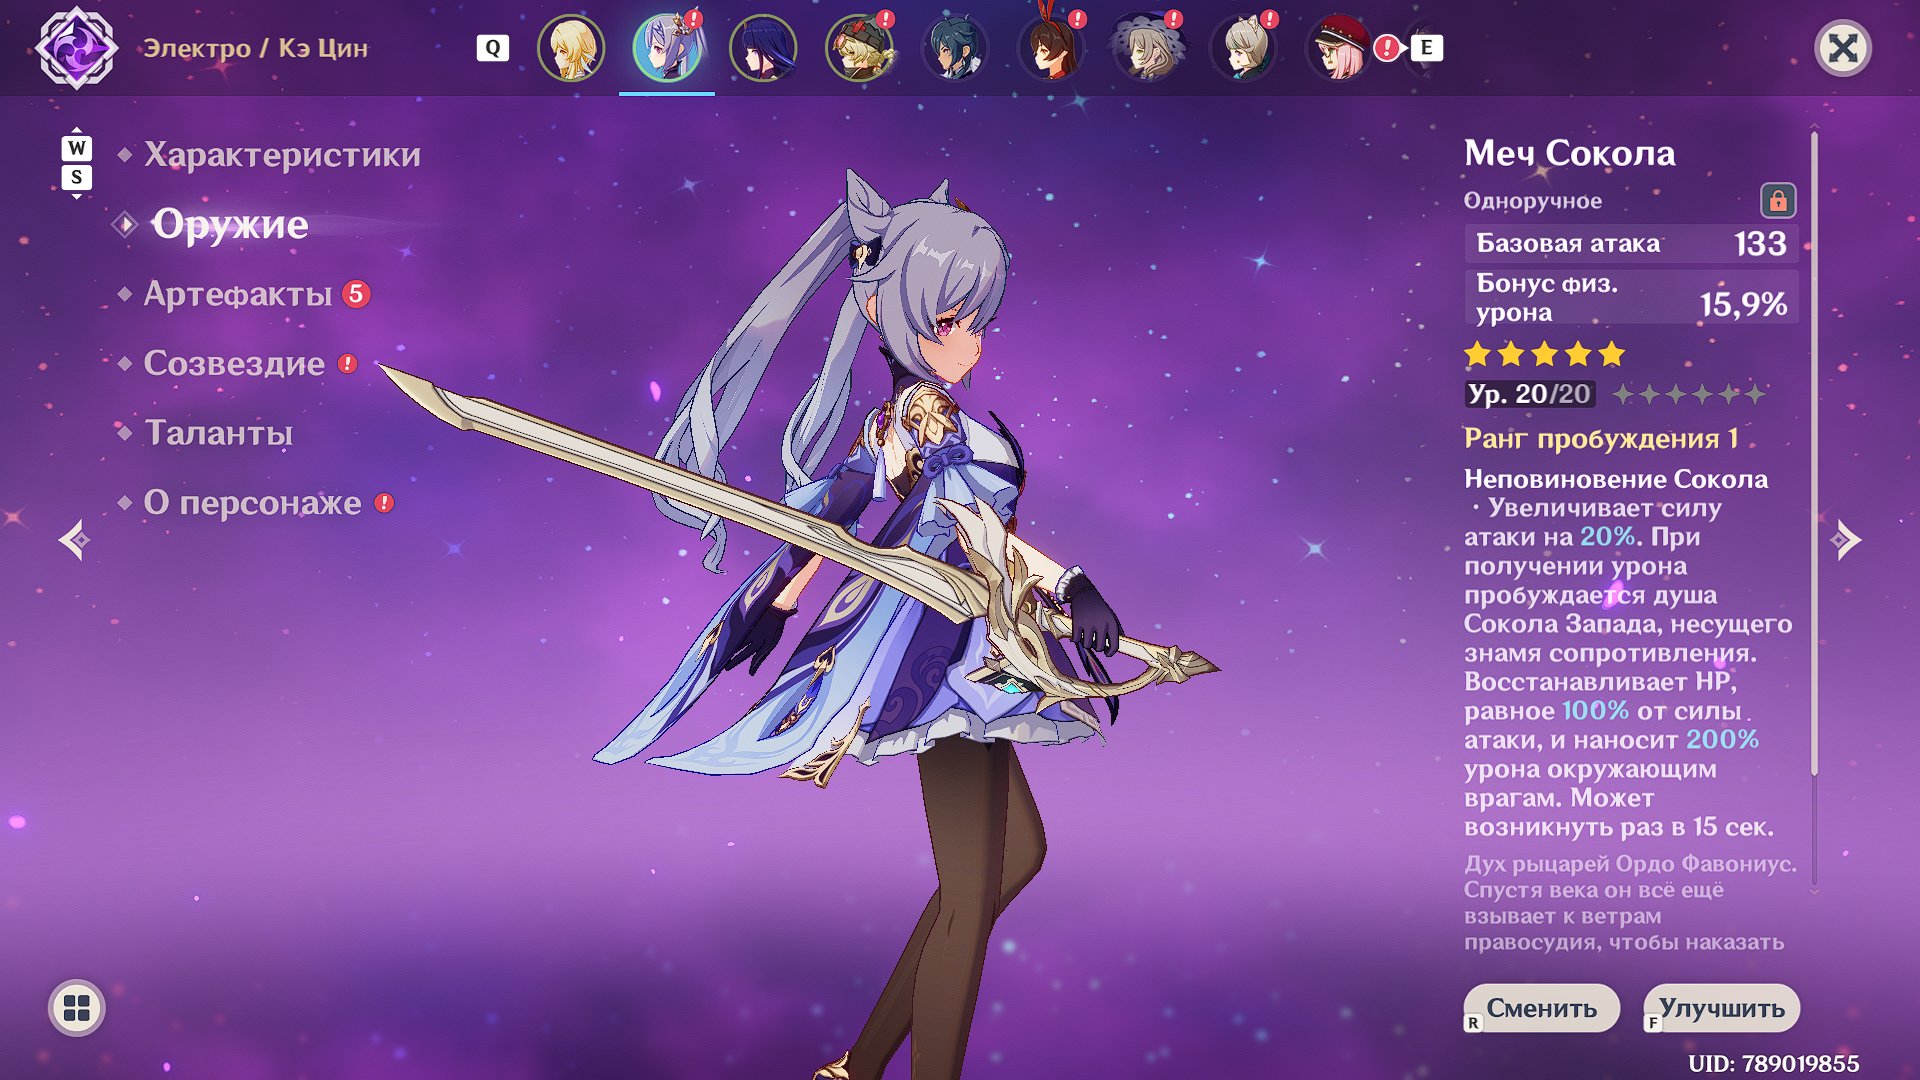This screenshot has height=1080, width=1920.
Task: Select the dark blue-haired Kaeya portrait
Action: [955, 48]
